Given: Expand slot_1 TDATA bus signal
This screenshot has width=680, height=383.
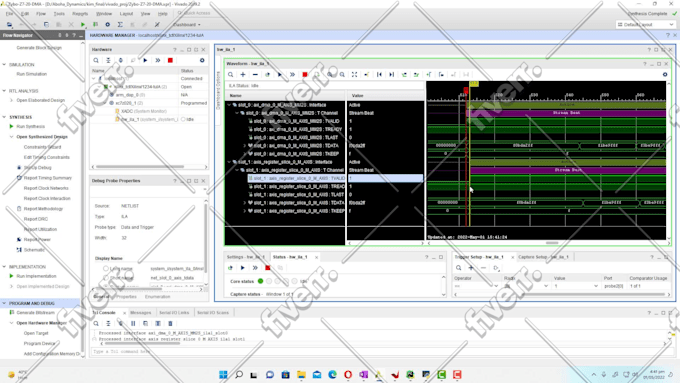Looking at the screenshot, I should coord(245,203).
